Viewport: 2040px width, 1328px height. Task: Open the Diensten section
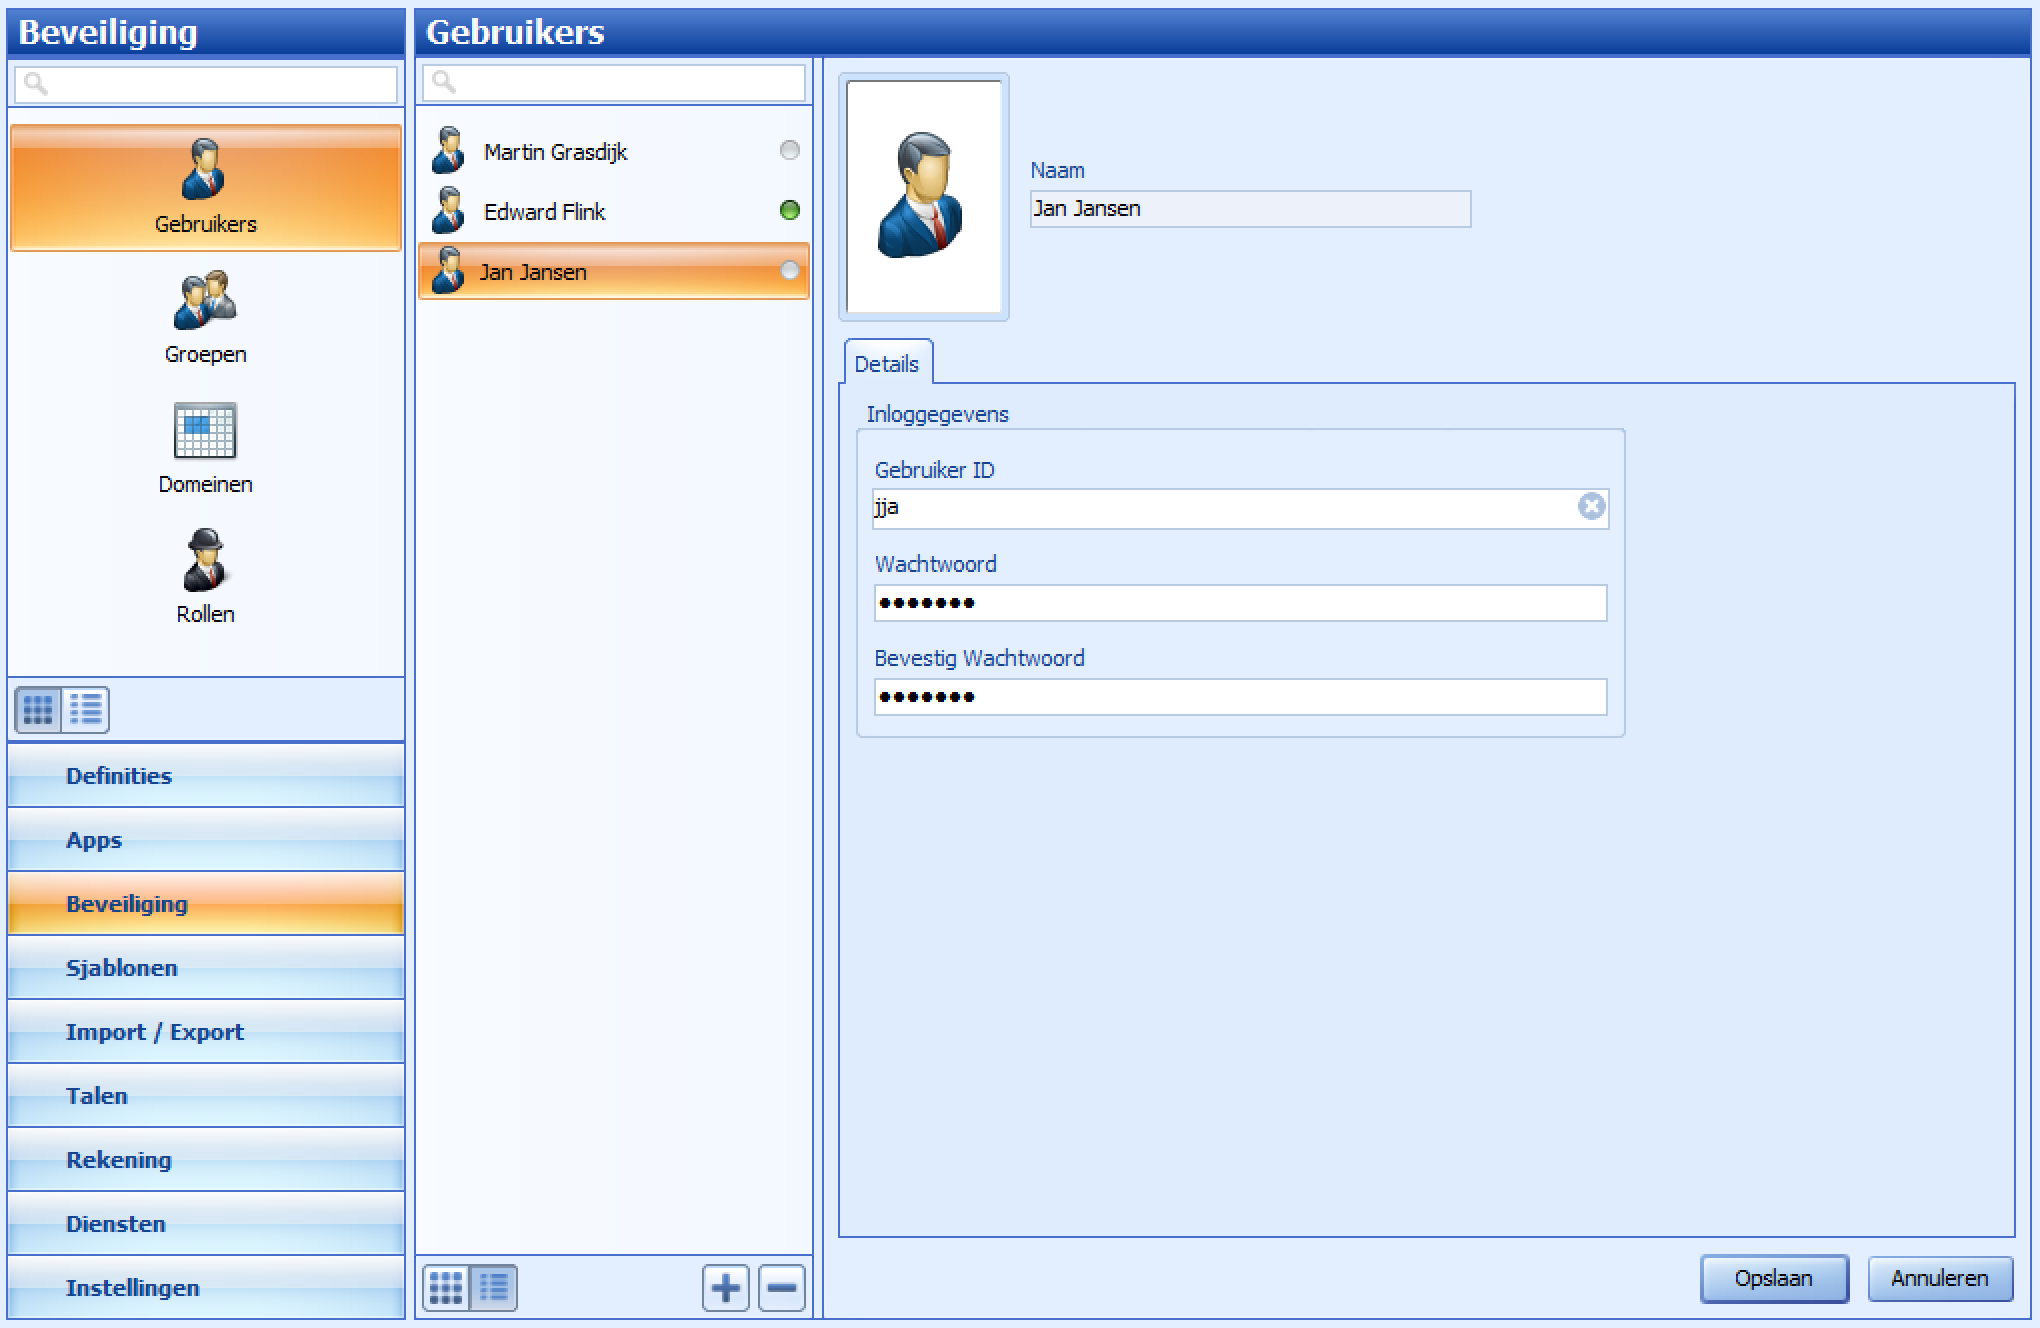pos(205,1224)
